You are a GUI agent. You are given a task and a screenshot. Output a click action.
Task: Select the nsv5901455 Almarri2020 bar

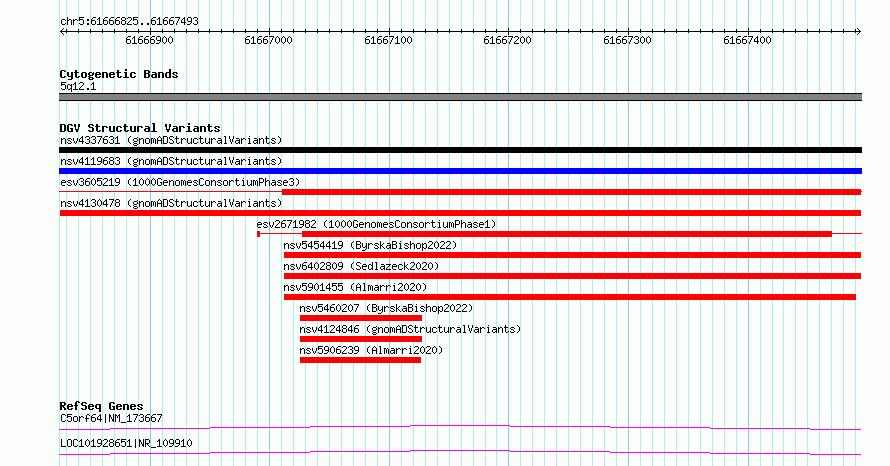pyautogui.click(x=569, y=297)
